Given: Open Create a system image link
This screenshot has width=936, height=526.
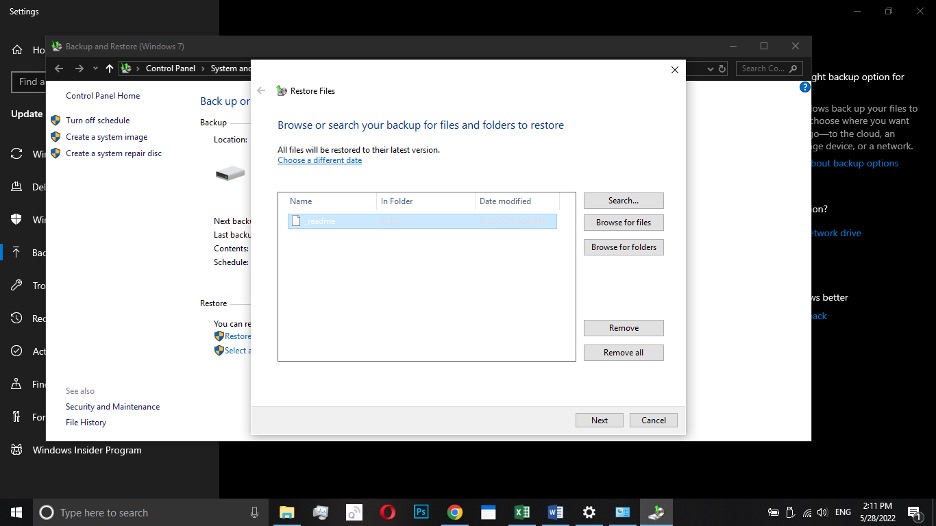Looking at the screenshot, I should (x=106, y=137).
